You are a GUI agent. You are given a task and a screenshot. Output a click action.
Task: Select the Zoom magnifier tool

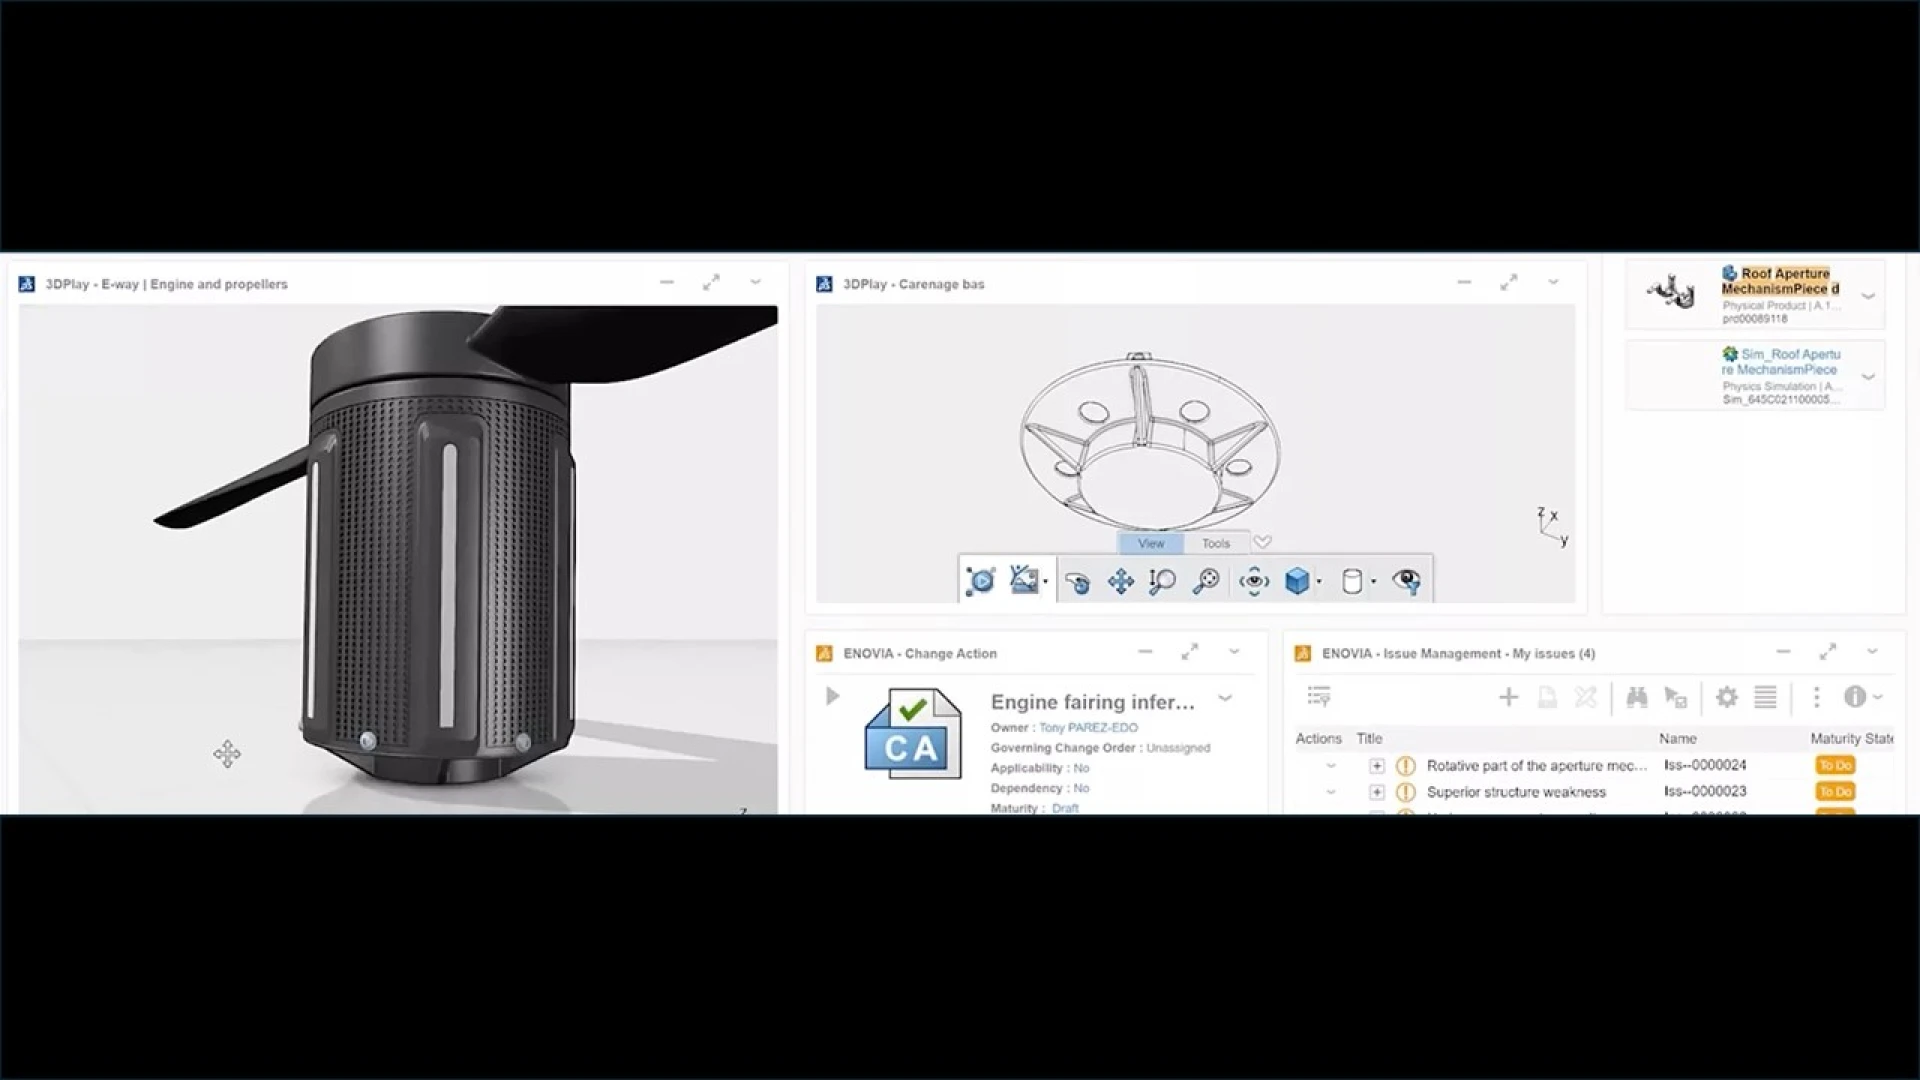point(1162,582)
